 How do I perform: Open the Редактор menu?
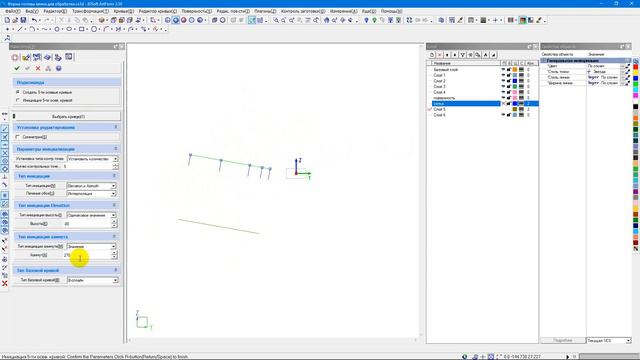tap(55, 11)
